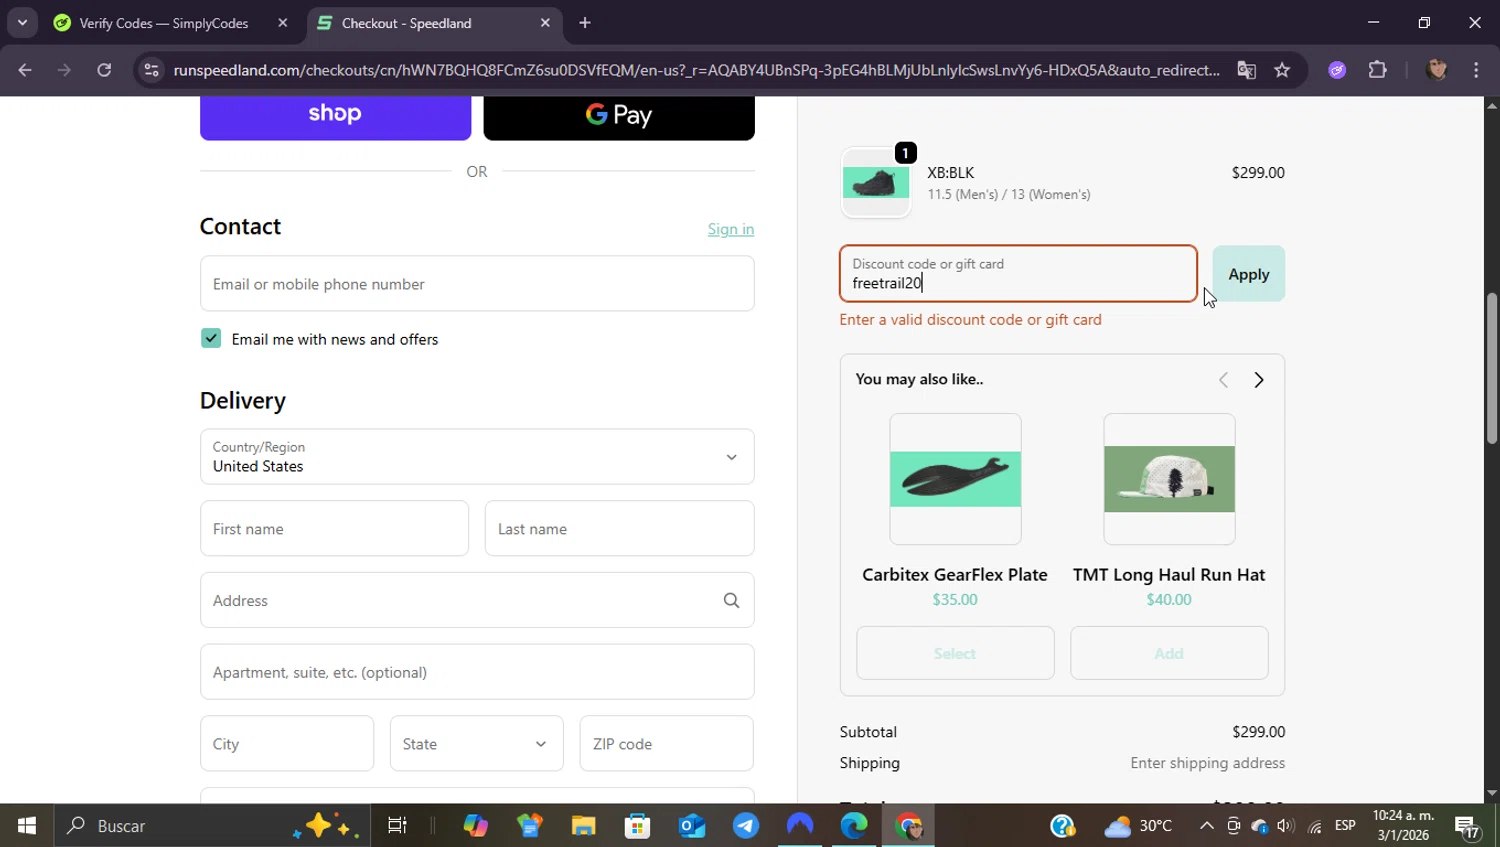Add TMT Long Haul Run Hat
This screenshot has width=1500, height=847.
(1169, 653)
